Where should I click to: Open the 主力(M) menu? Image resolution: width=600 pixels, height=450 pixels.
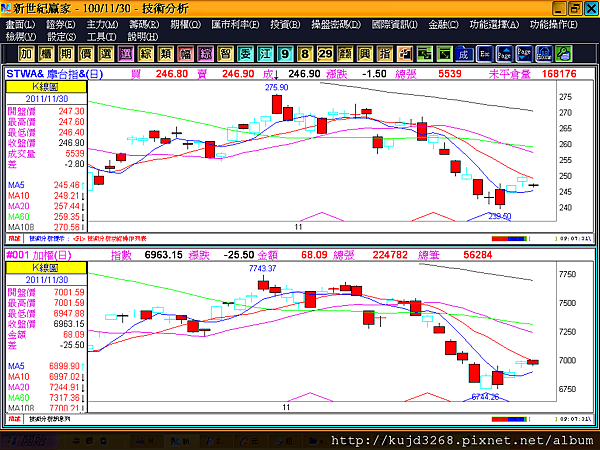coord(102,24)
